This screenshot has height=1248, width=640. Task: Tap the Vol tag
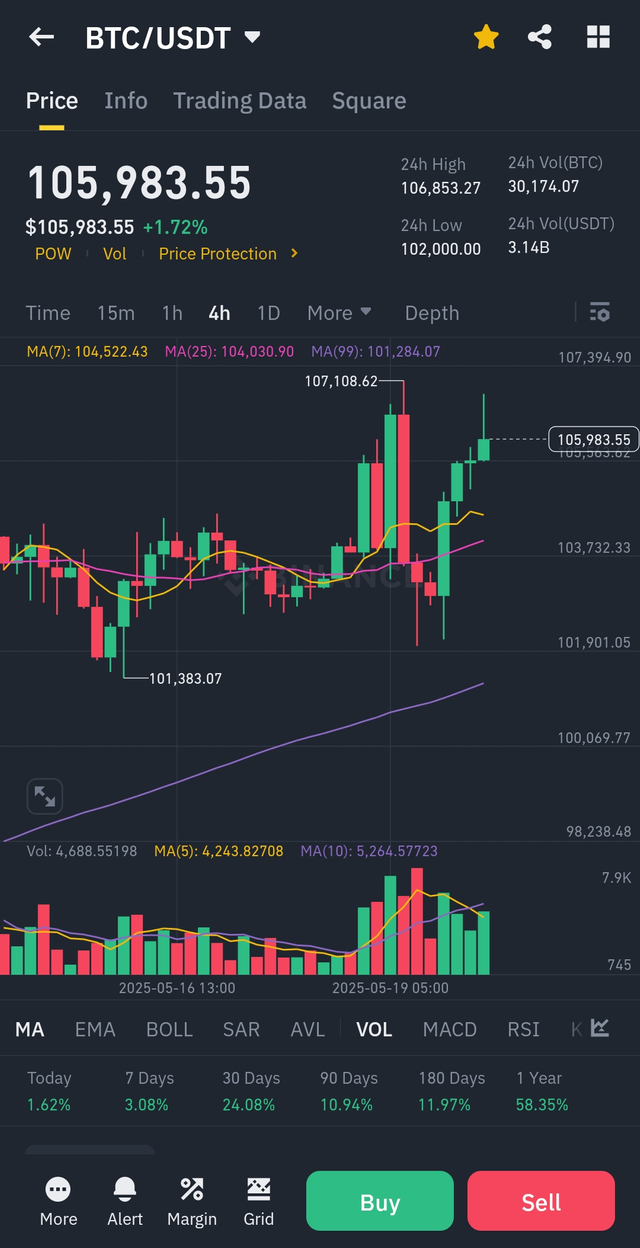click(115, 254)
